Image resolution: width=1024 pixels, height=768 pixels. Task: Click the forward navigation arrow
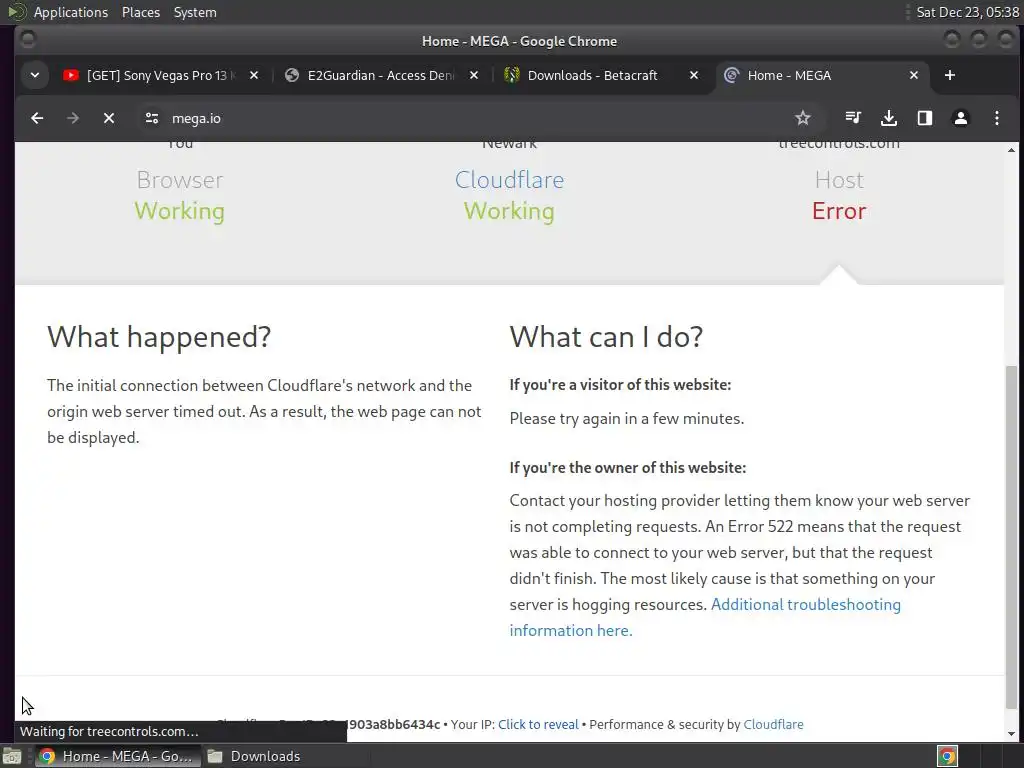pos(73,118)
